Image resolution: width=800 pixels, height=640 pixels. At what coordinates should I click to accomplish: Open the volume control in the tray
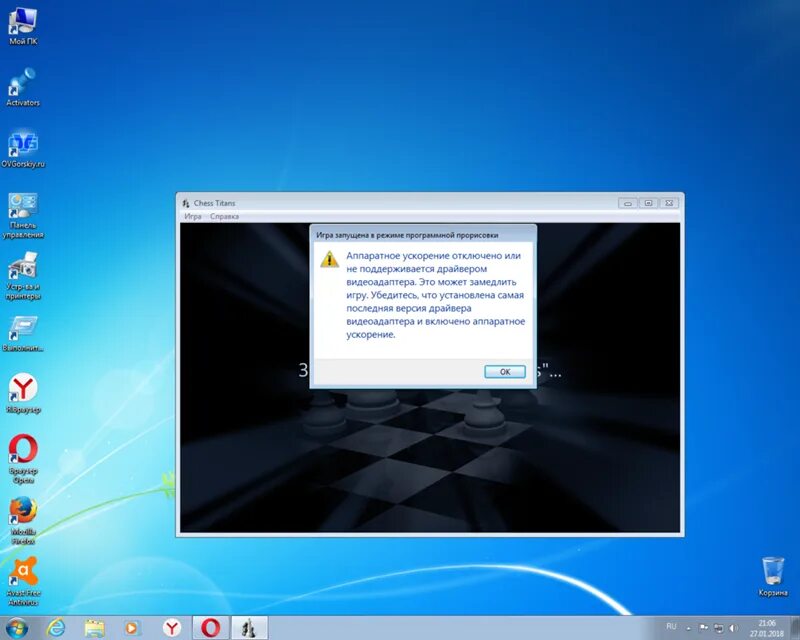point(735,628)
